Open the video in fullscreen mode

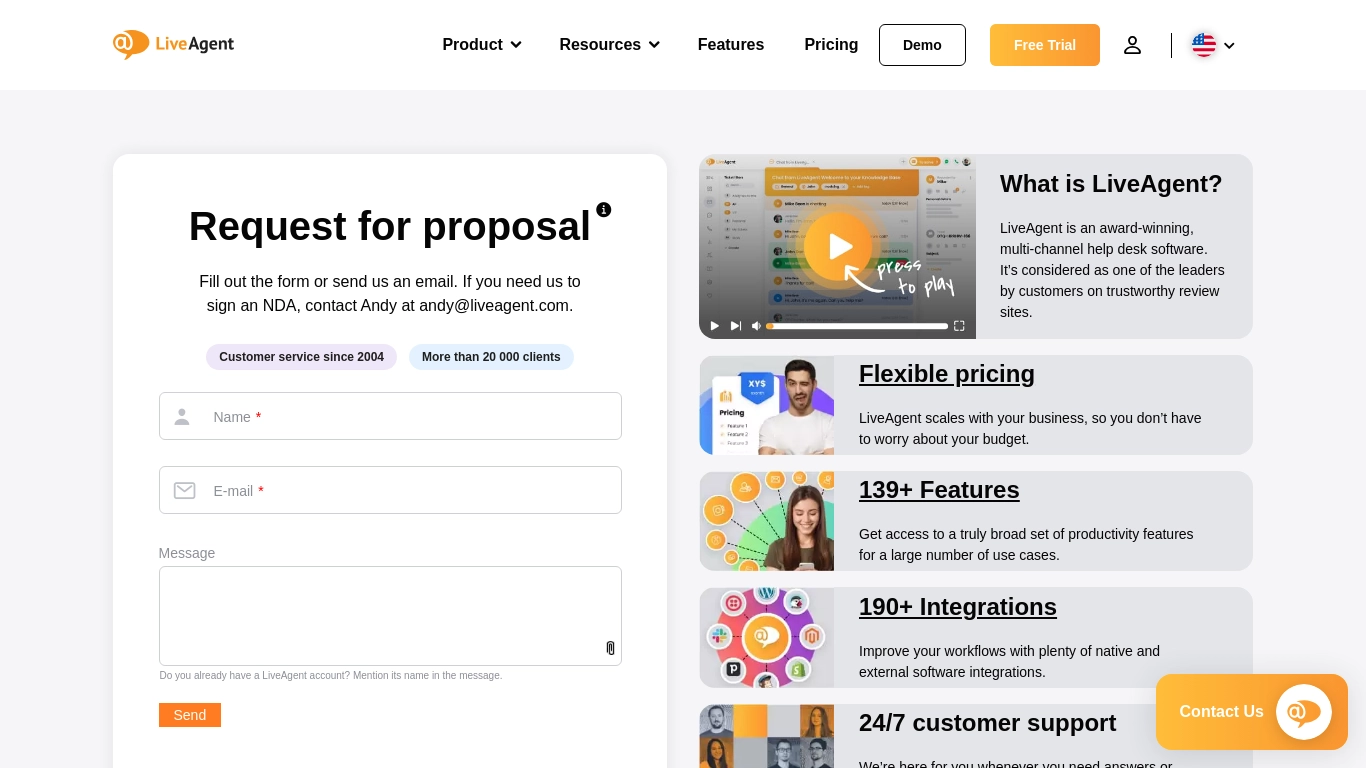958,325
